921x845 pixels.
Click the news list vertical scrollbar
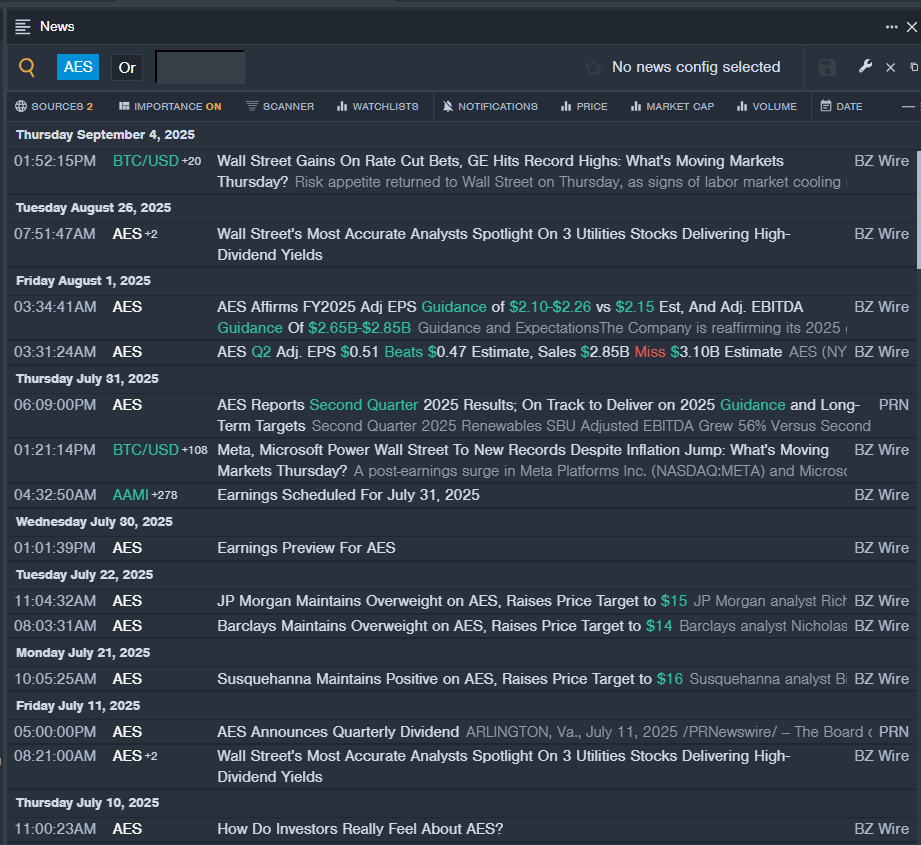918,211
